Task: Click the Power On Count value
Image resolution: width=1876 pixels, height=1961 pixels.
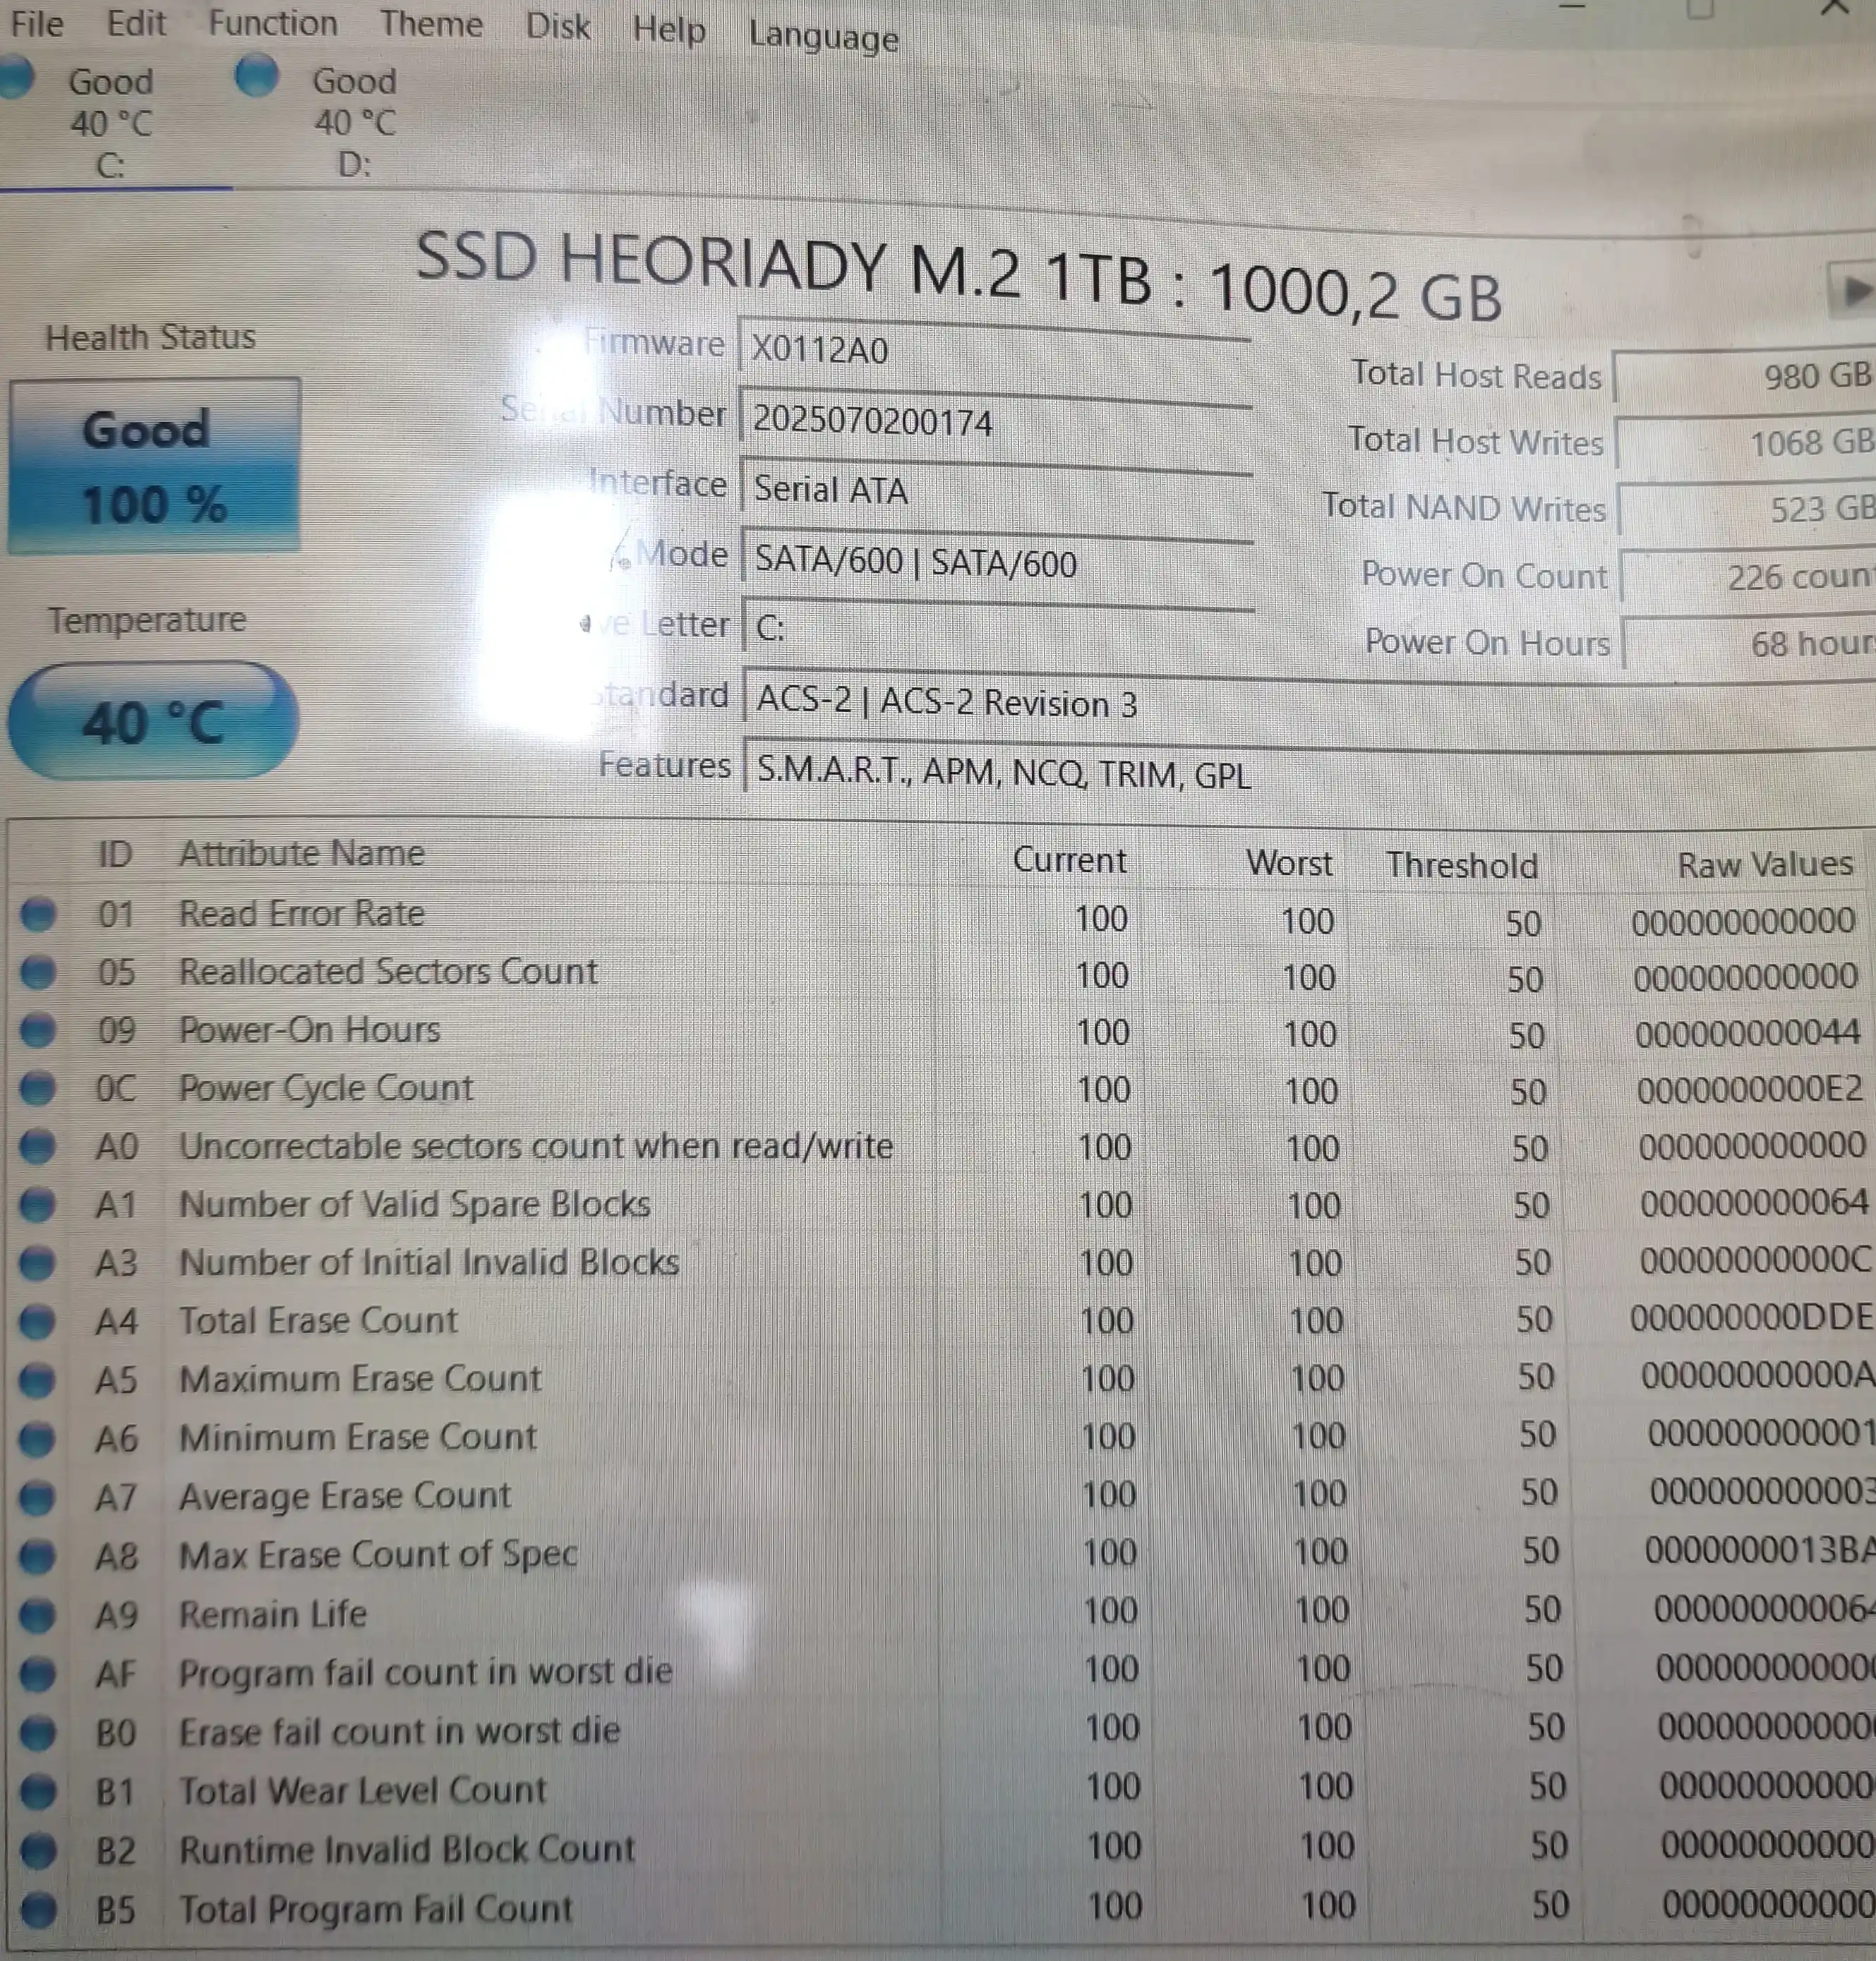Action: click(1749, 577)
